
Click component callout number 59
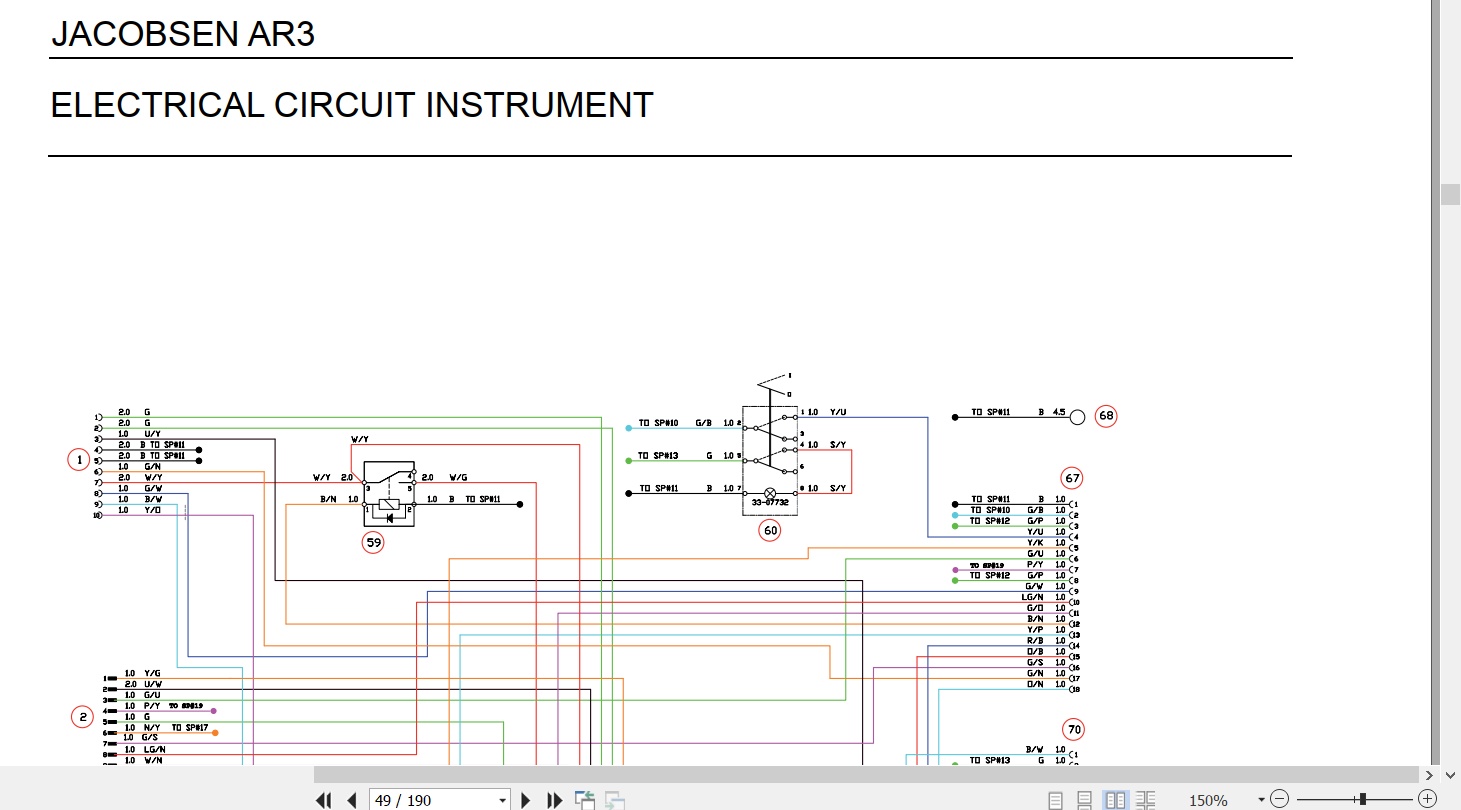(373, 543)
